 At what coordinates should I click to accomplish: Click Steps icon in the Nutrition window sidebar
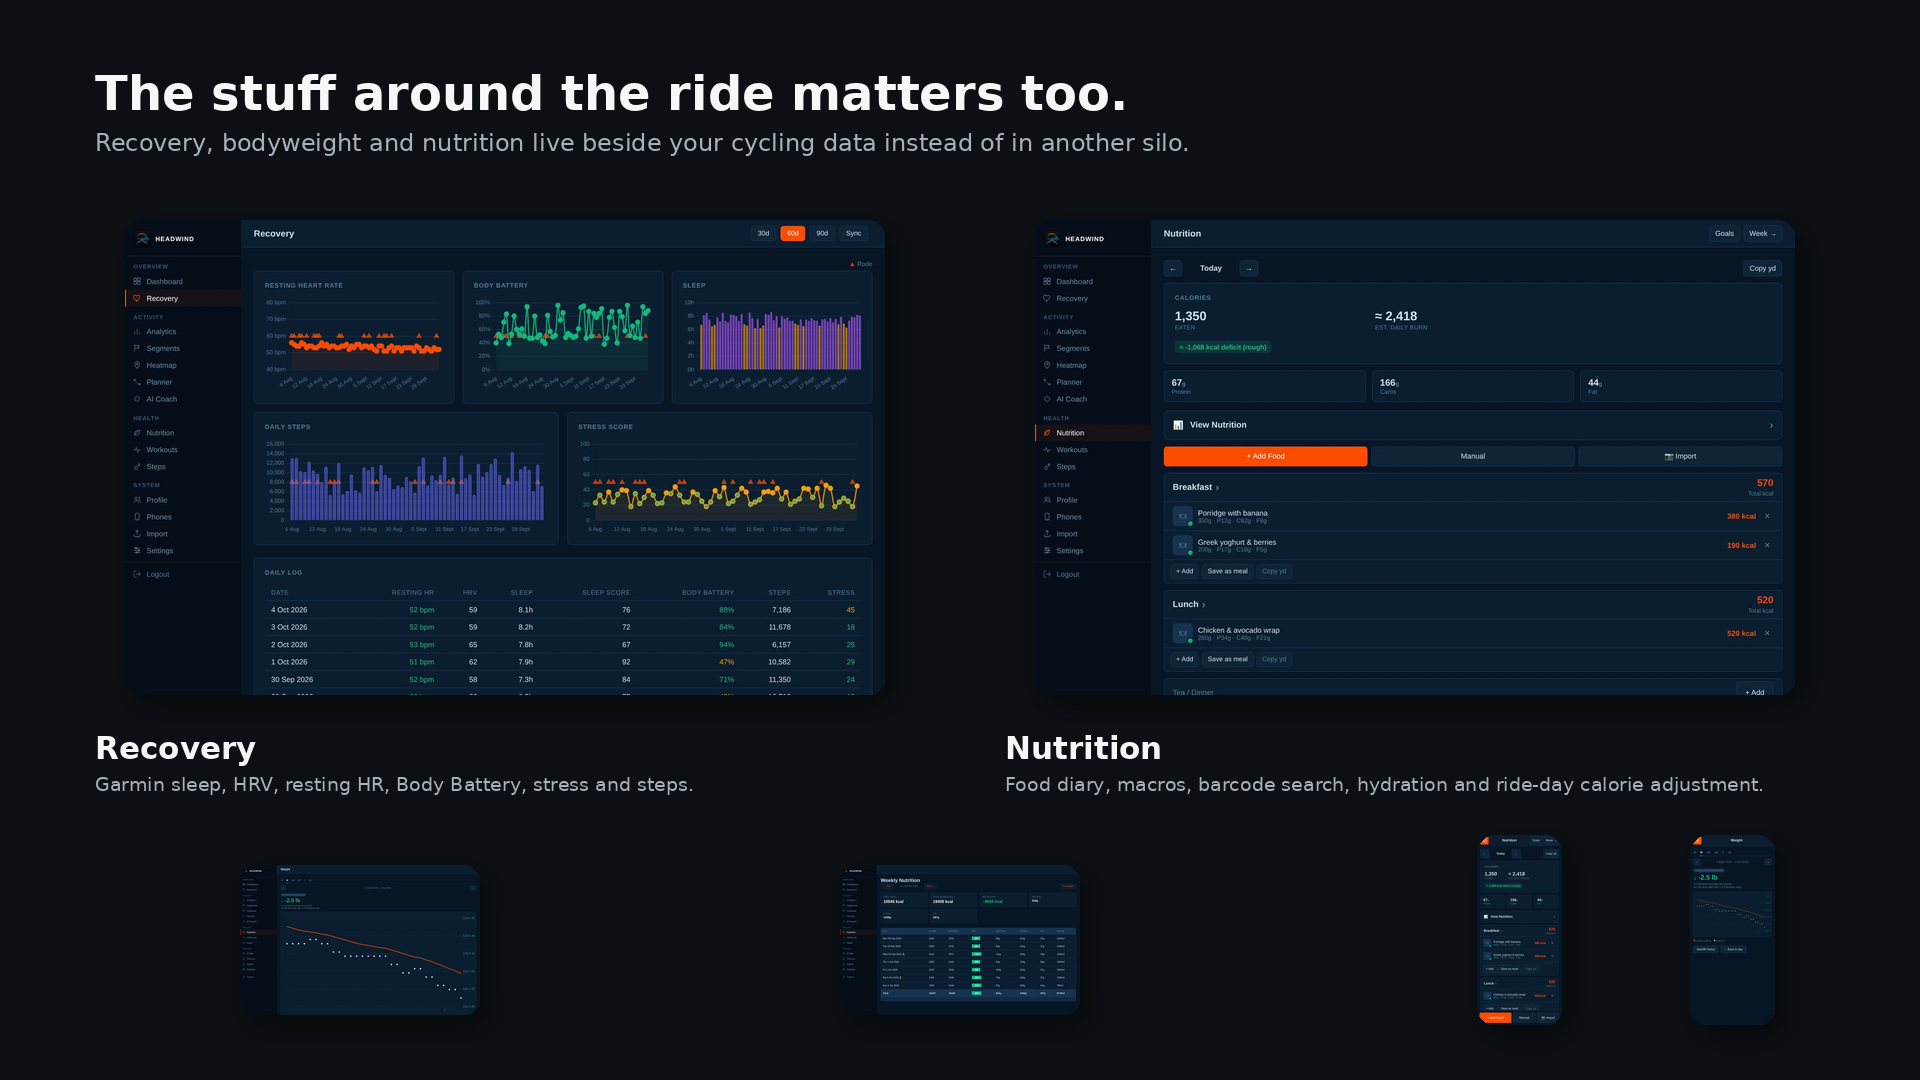pos(1047,467)
